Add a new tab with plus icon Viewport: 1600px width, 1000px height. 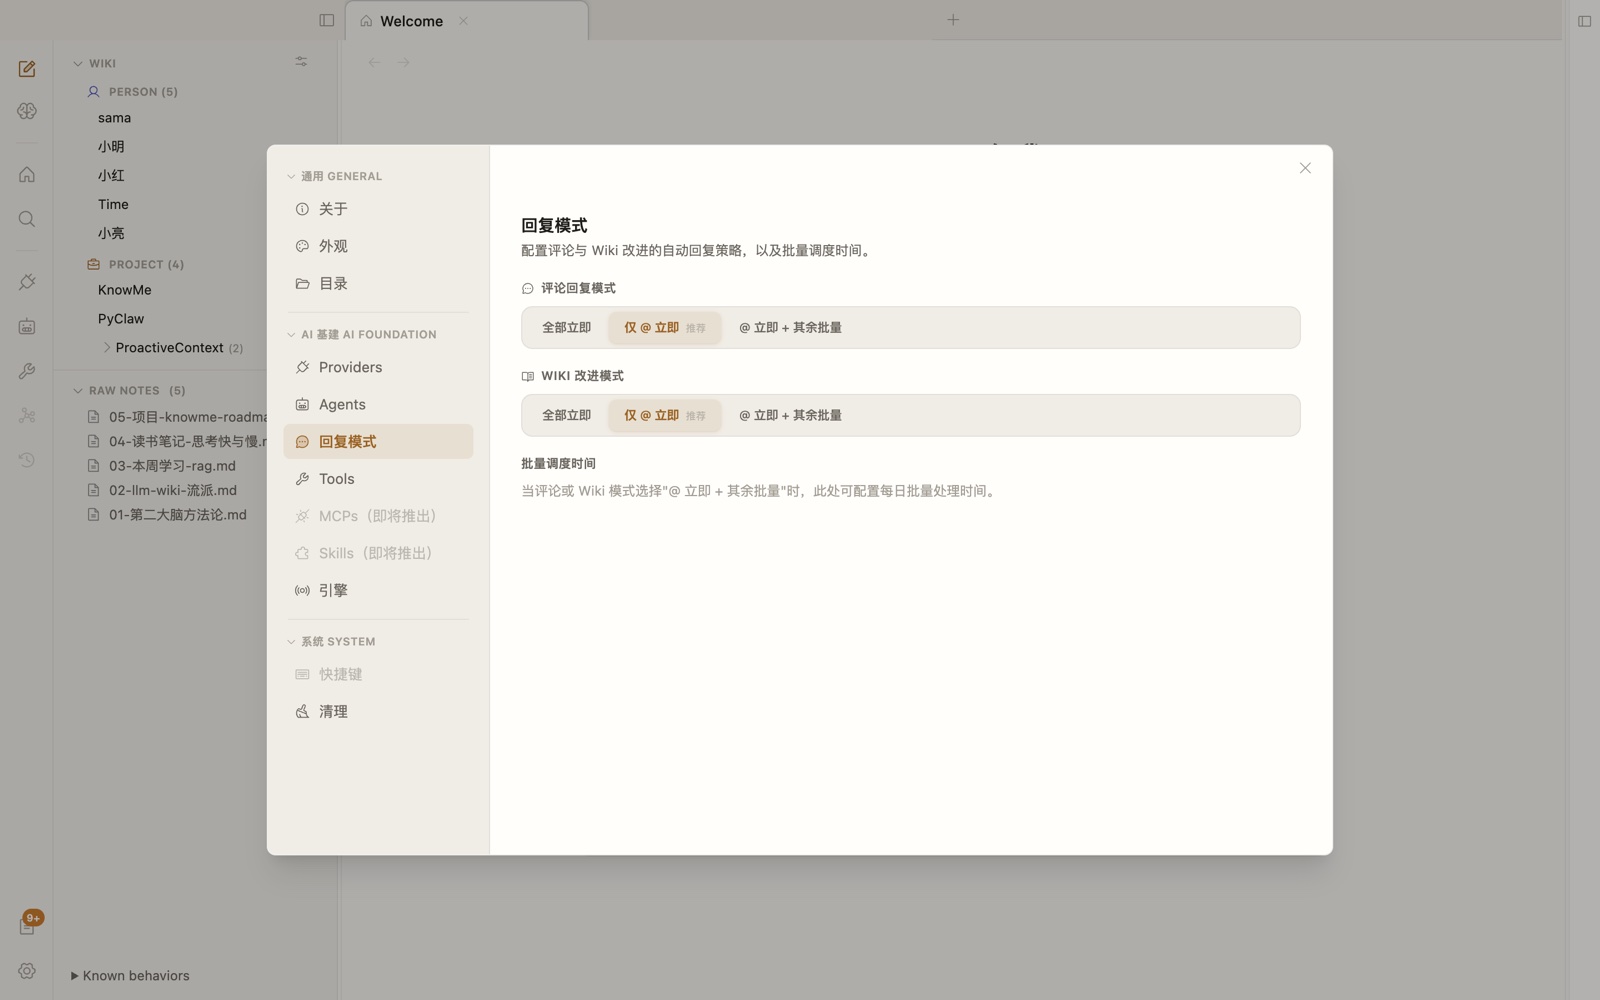[x=953, y=20]
